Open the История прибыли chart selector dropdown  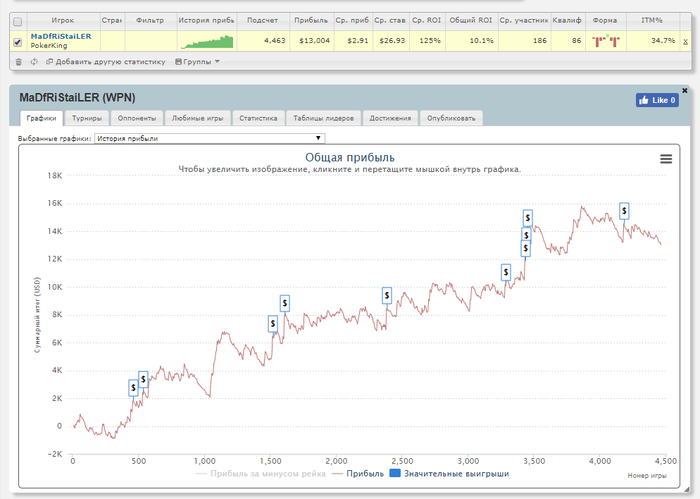[x=209, y=138]
